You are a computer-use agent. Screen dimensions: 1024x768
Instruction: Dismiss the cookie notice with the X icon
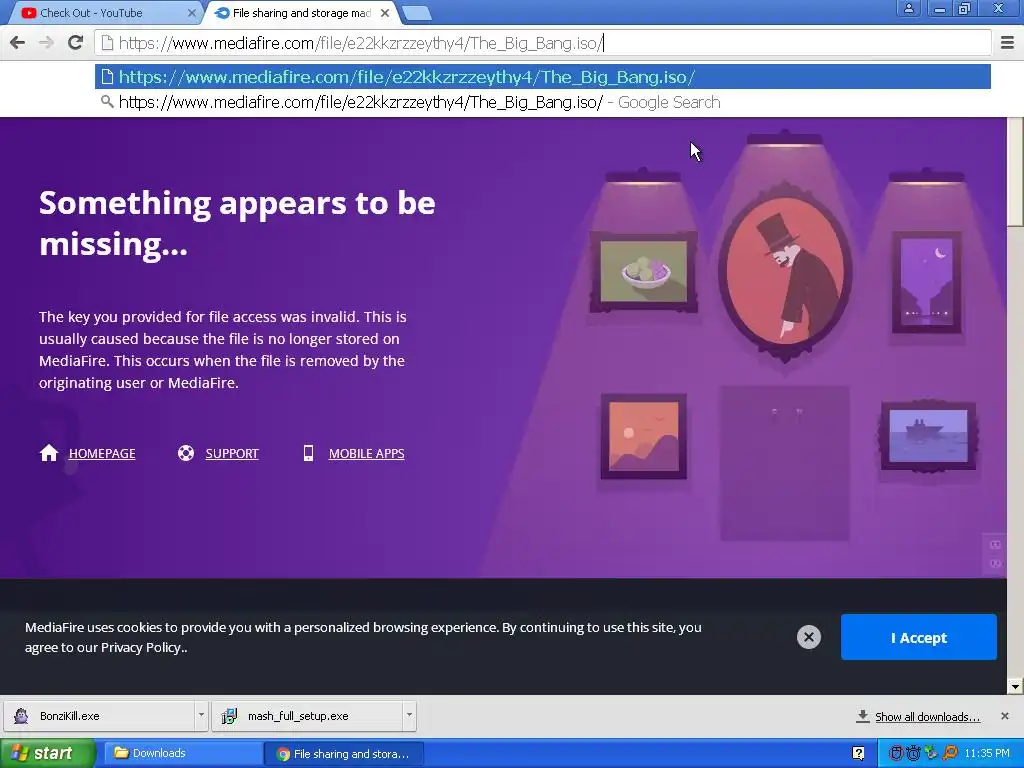point(808,637)
